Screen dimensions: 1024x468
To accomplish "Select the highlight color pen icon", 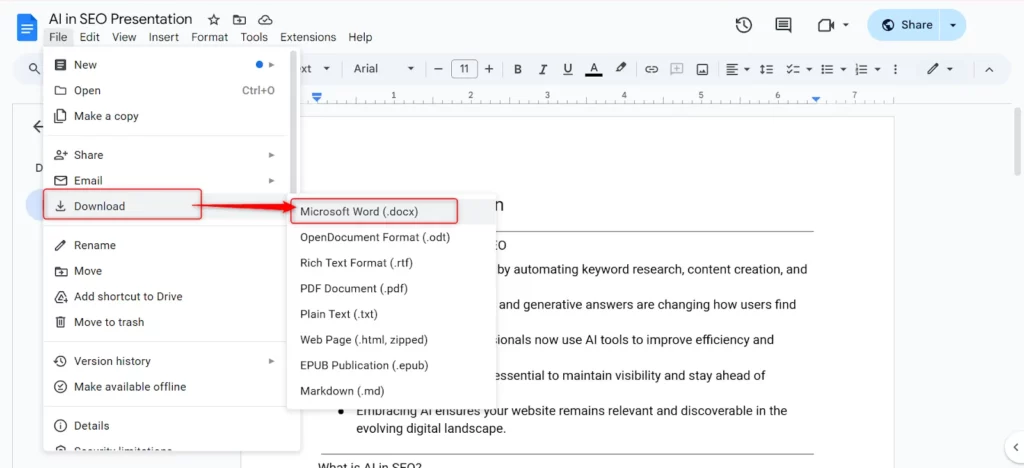I will [x=620, y=69].
